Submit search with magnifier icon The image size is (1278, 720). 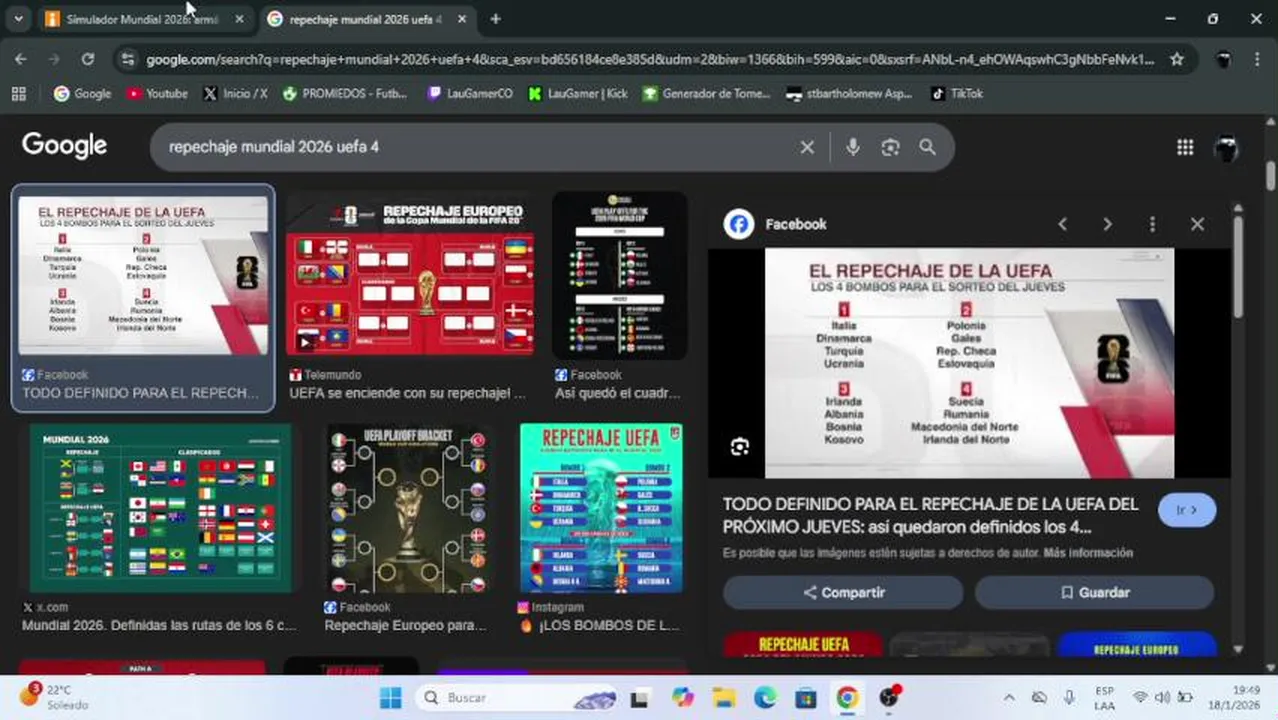point(928,147)
